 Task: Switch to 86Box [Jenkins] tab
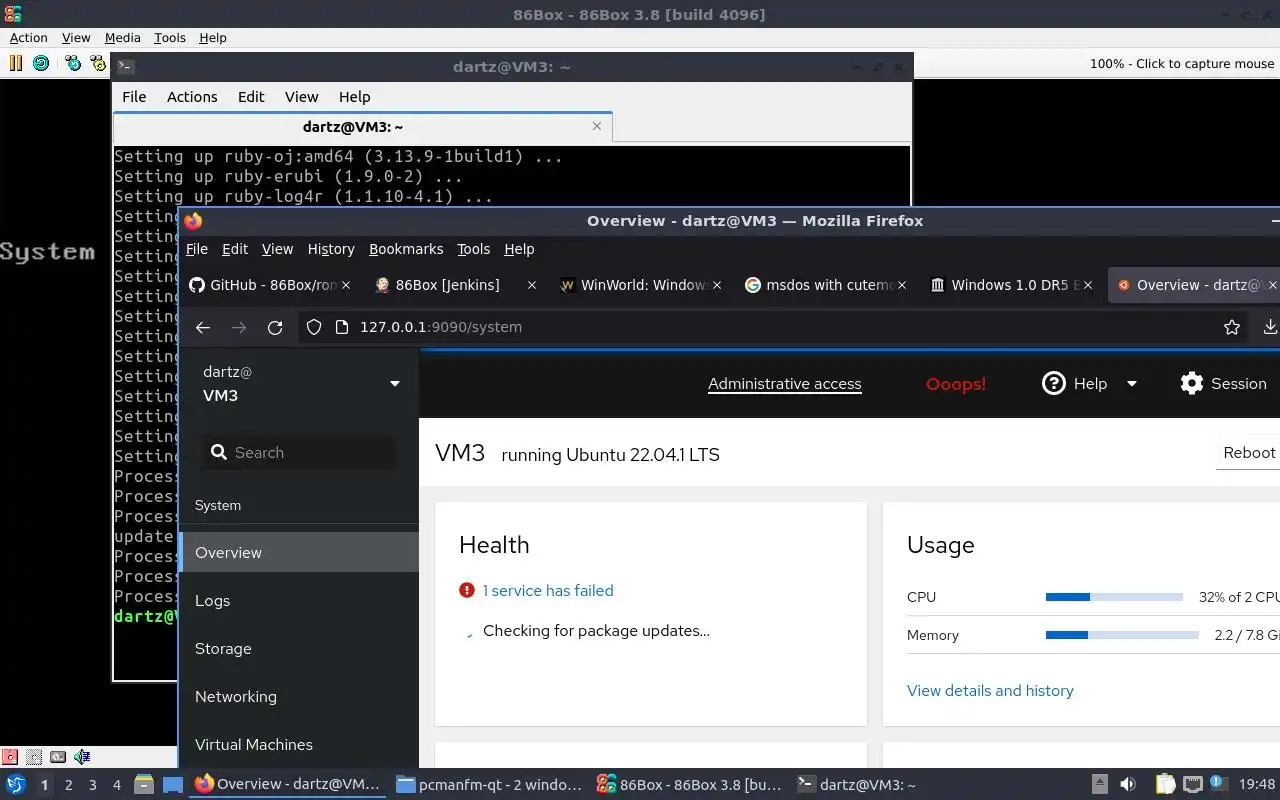point(455,285)
